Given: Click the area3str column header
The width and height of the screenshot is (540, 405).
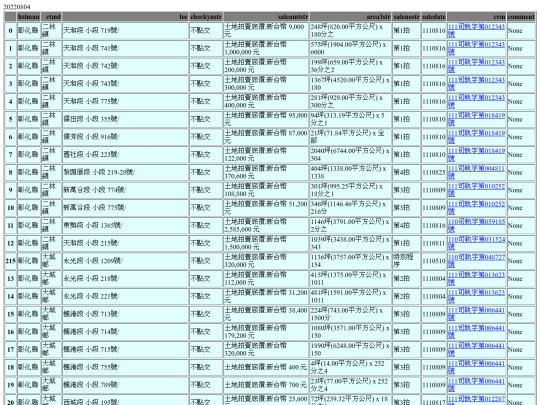Looking at the screenshot, I should 351,17.
